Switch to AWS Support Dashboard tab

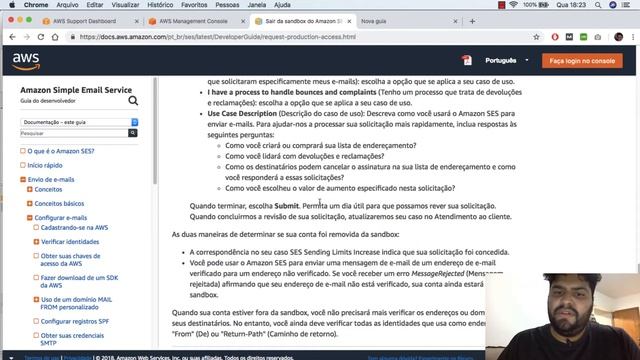click(84, 21)
